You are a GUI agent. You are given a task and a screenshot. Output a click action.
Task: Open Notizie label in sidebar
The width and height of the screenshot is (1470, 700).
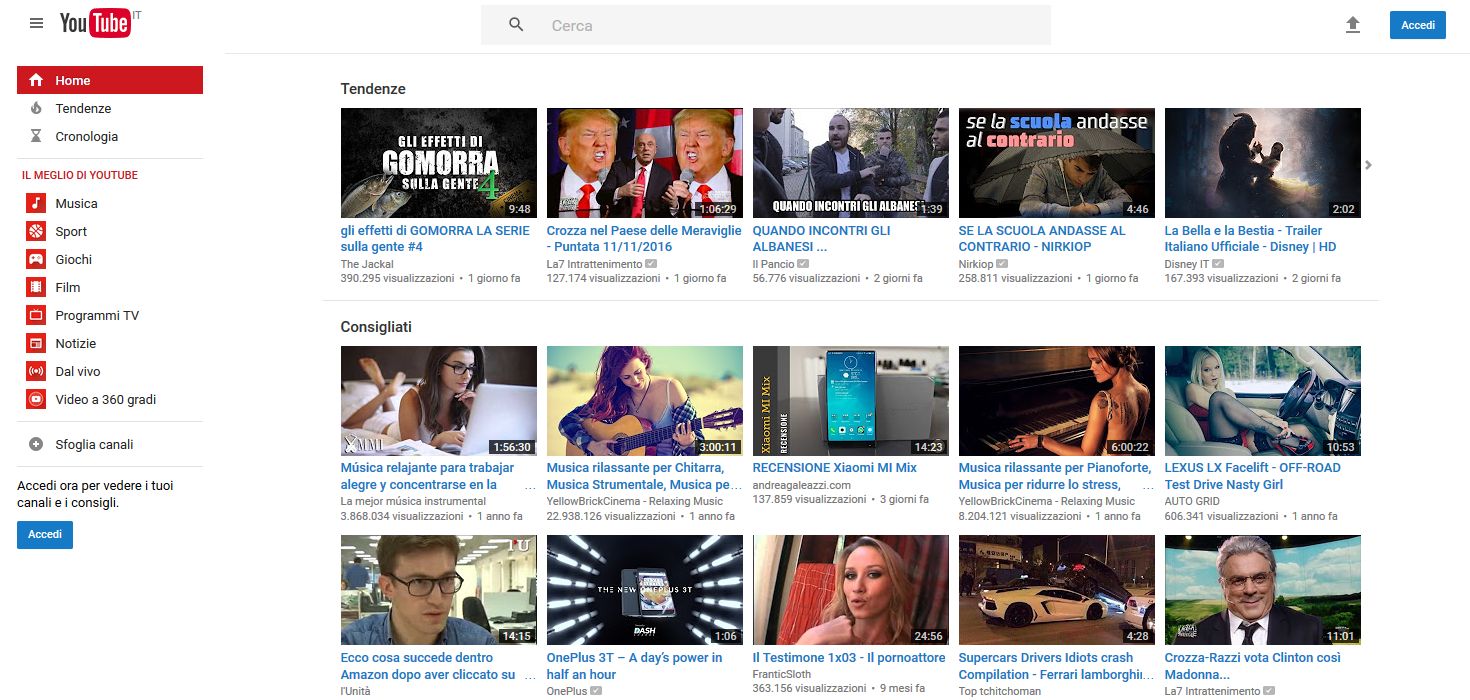pyautogui.click(x=76, y=343)
